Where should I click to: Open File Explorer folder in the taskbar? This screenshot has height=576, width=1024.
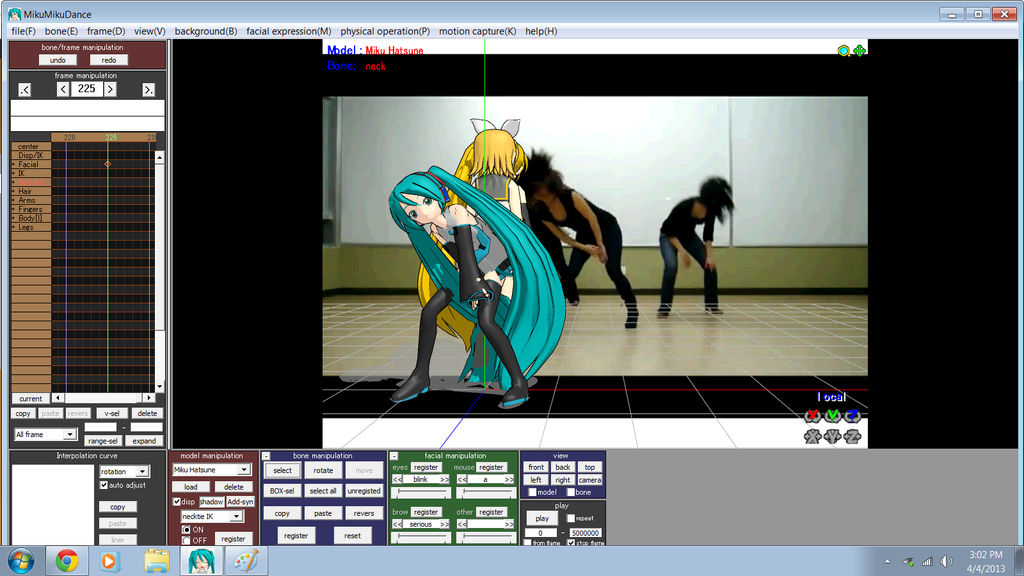[x=157, y=561]
